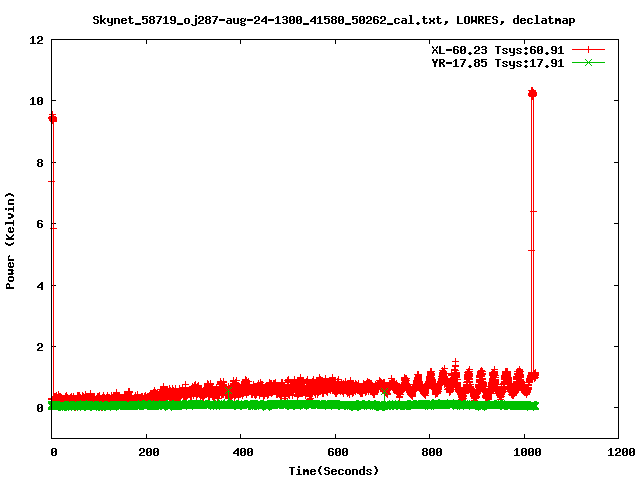The image size is (640, 480).
Task: Click the x-axis tick label 400
Action: (243, 452)
